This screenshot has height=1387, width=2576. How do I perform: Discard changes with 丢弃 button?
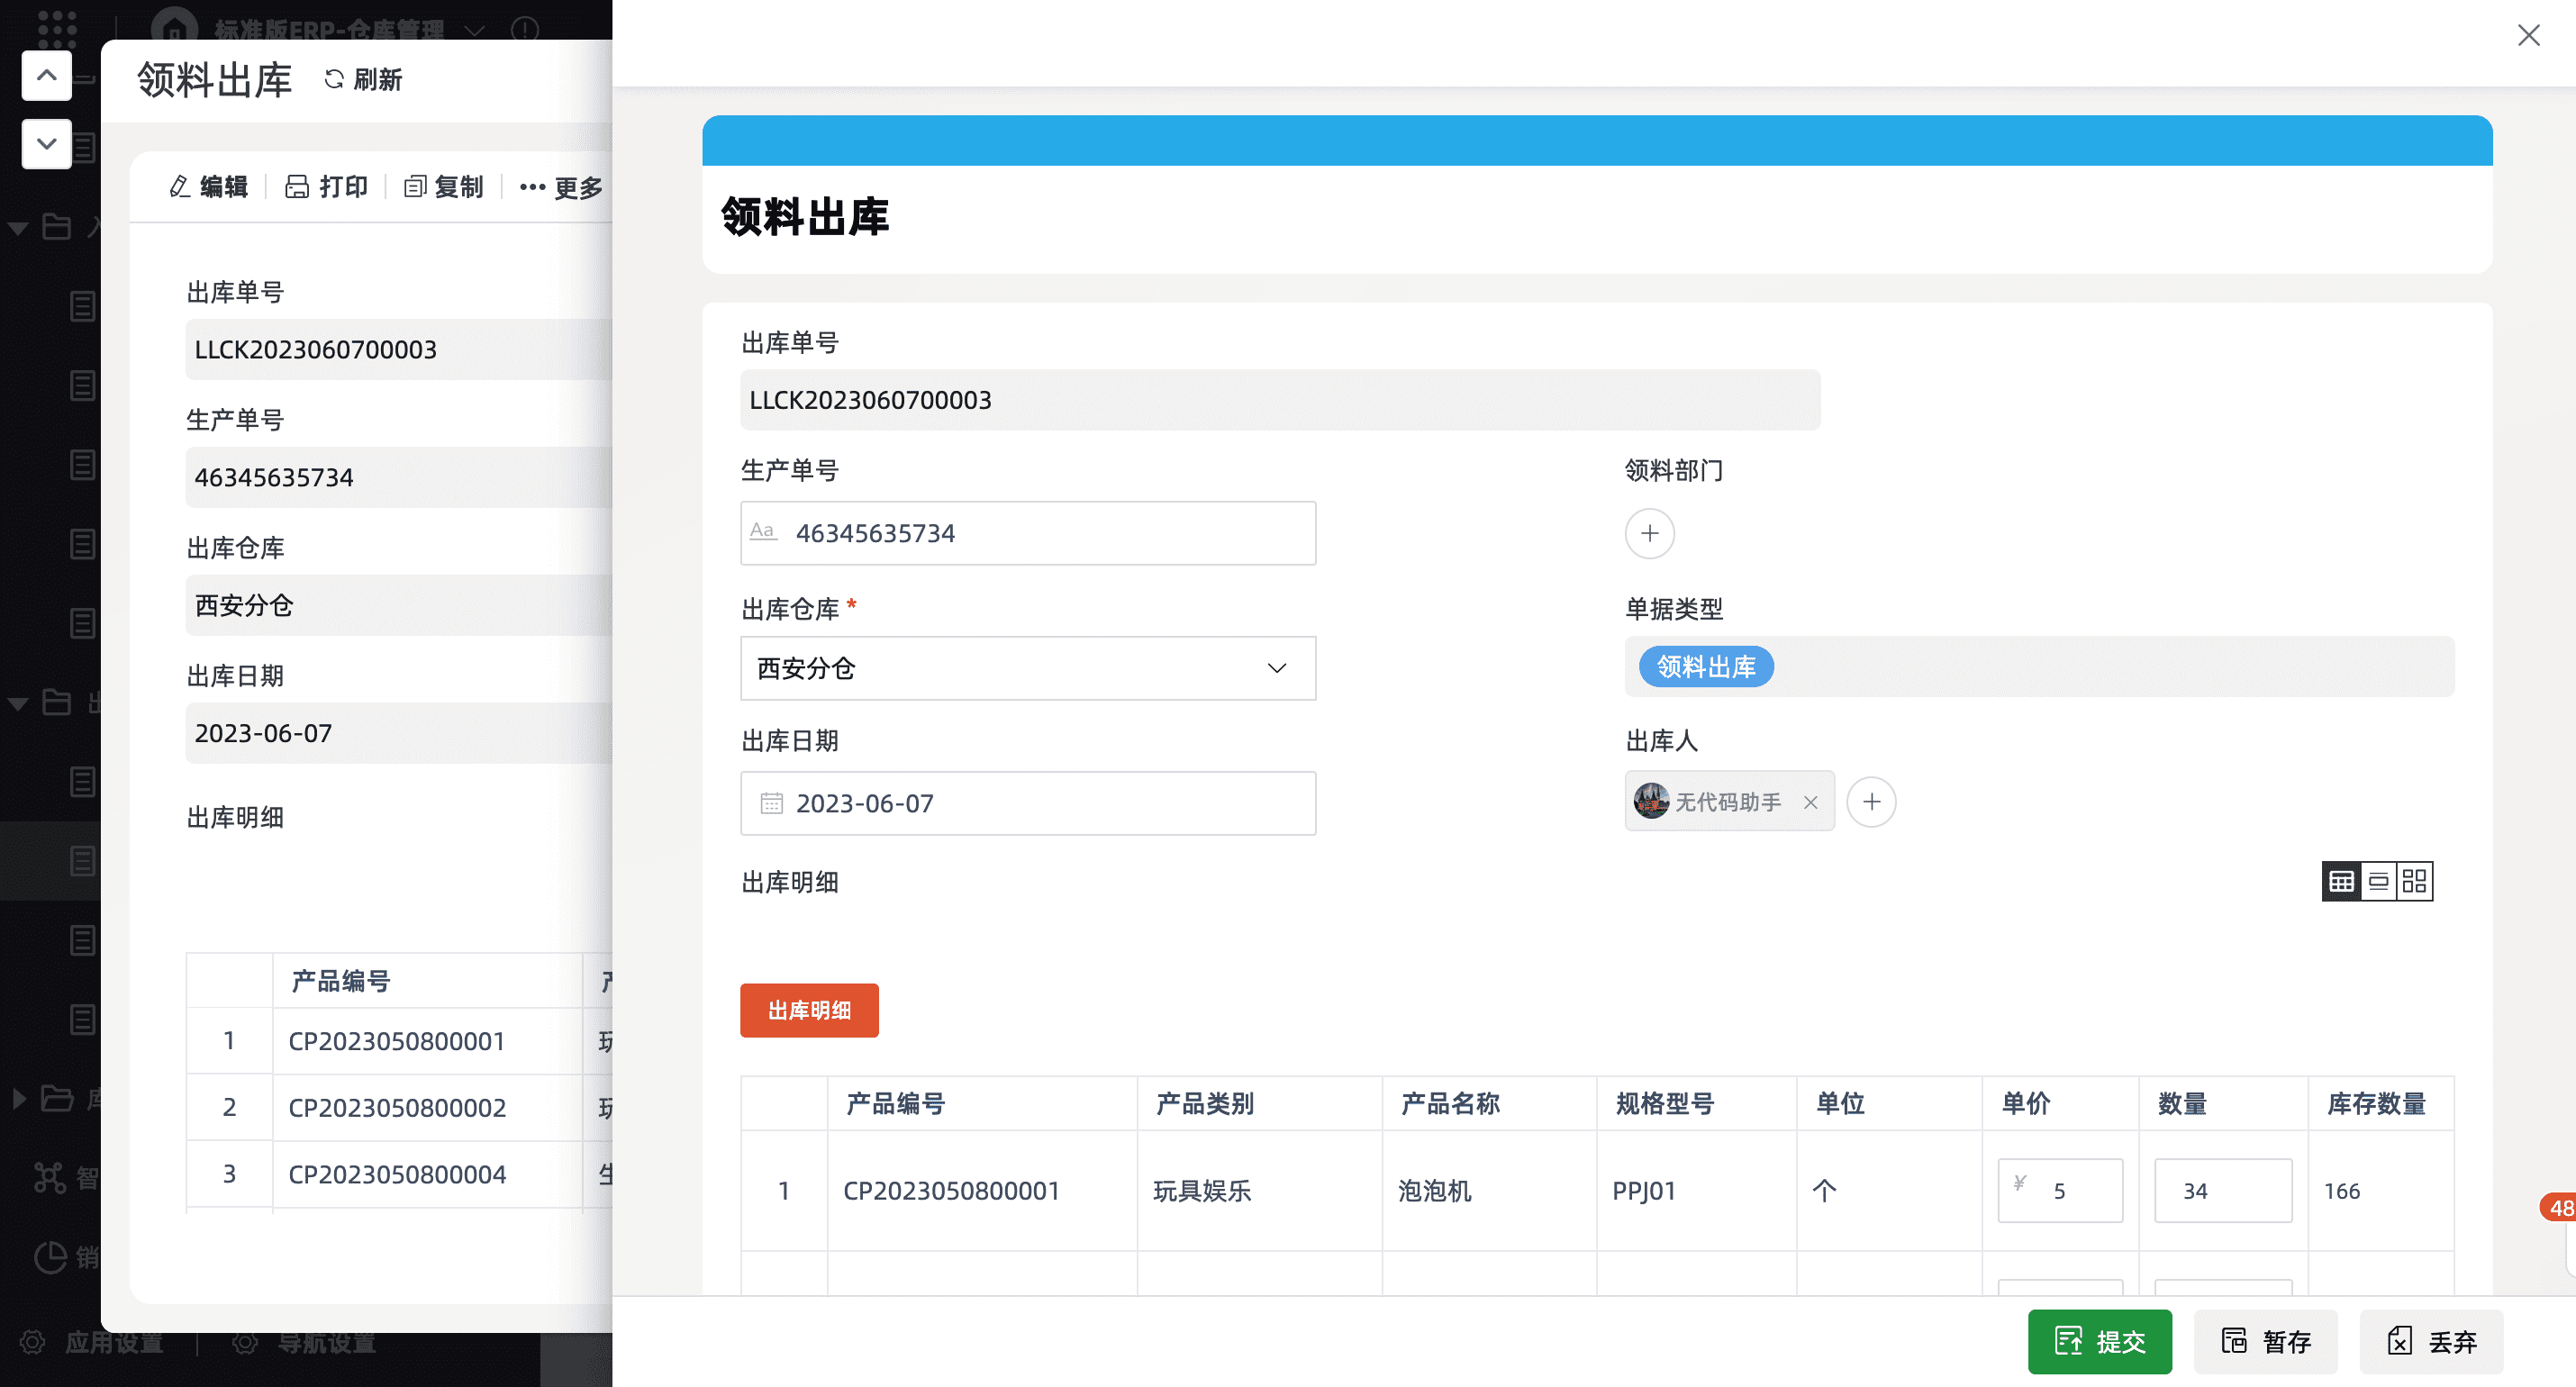[x=2431, y=1341]
